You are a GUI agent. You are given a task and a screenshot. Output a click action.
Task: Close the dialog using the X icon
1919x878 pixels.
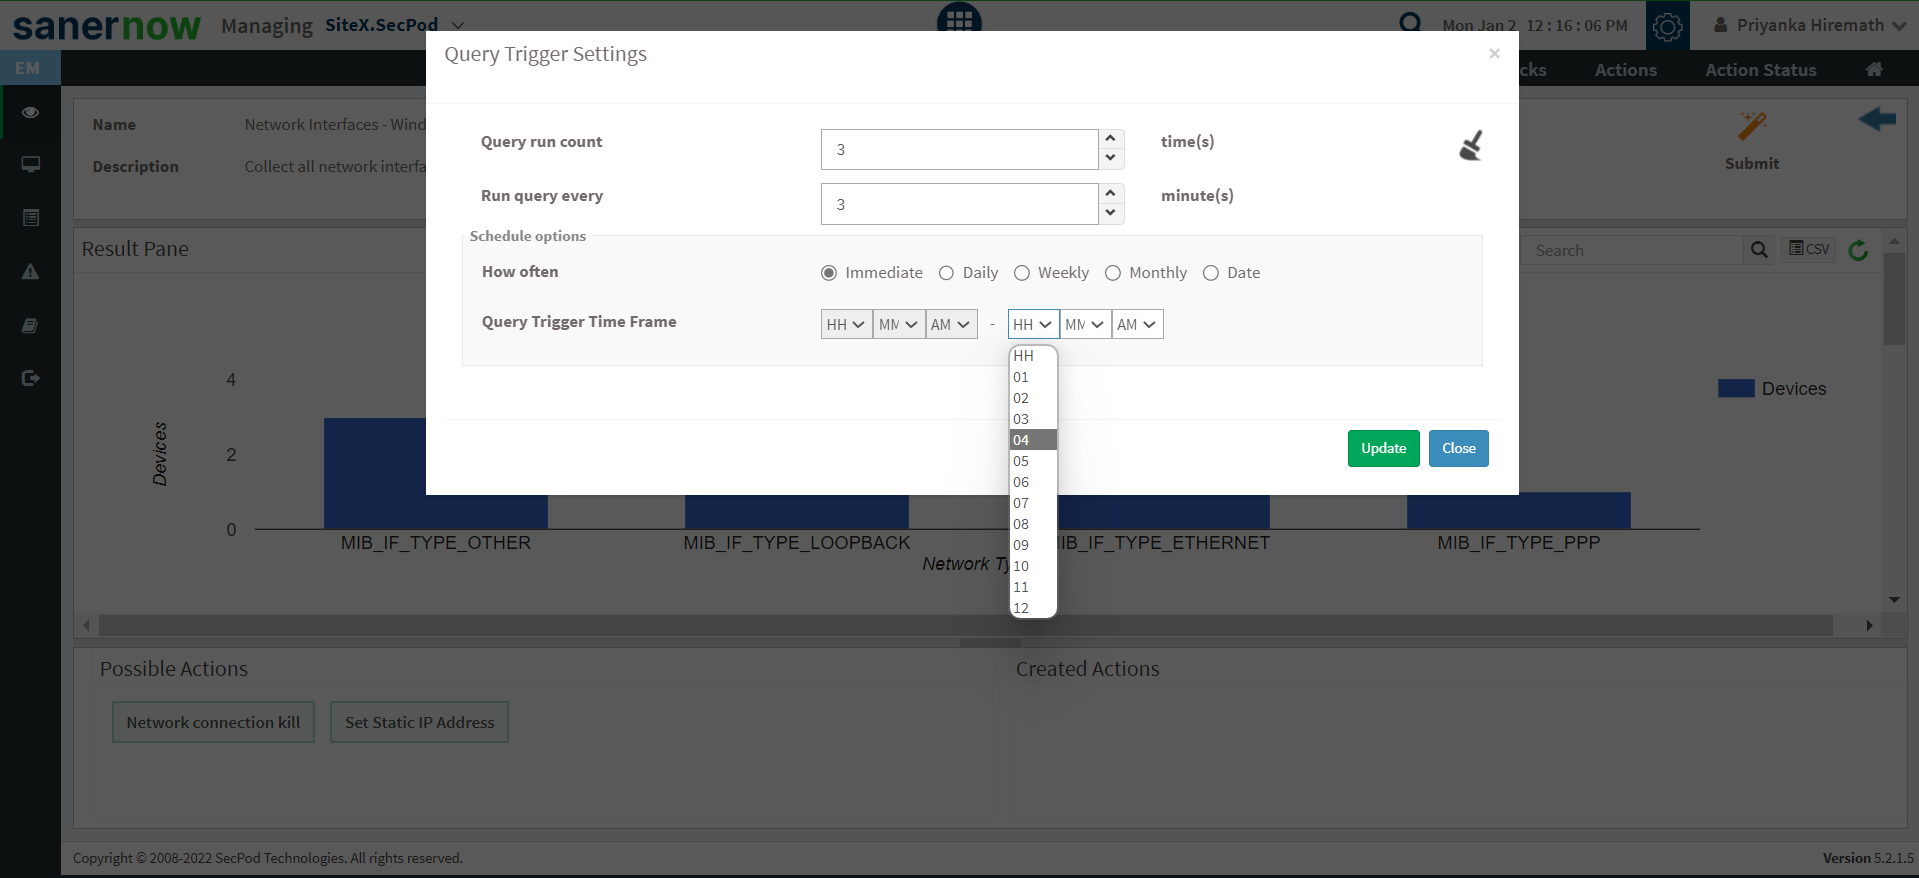tap(1494, 54)
